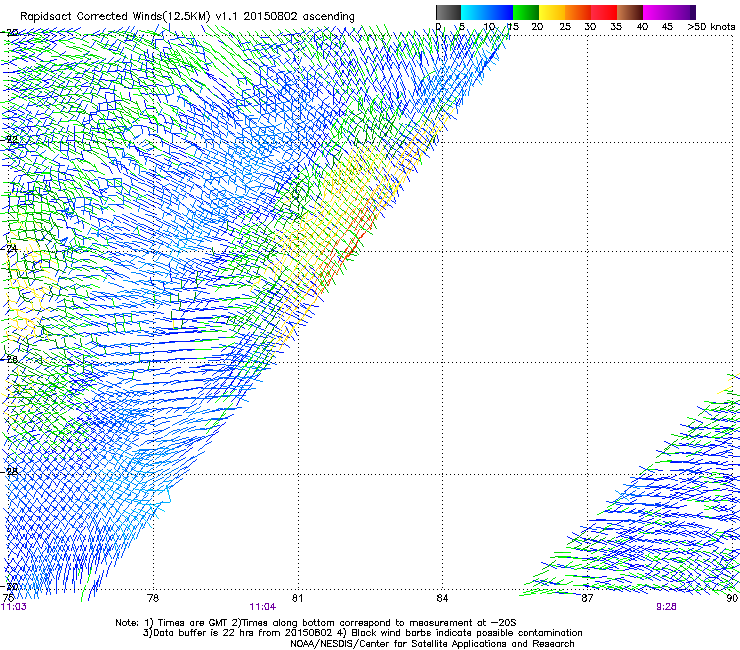Click the latitude label '-28'
This screenshot has width=740, height=650.
(x=9, y=471)
